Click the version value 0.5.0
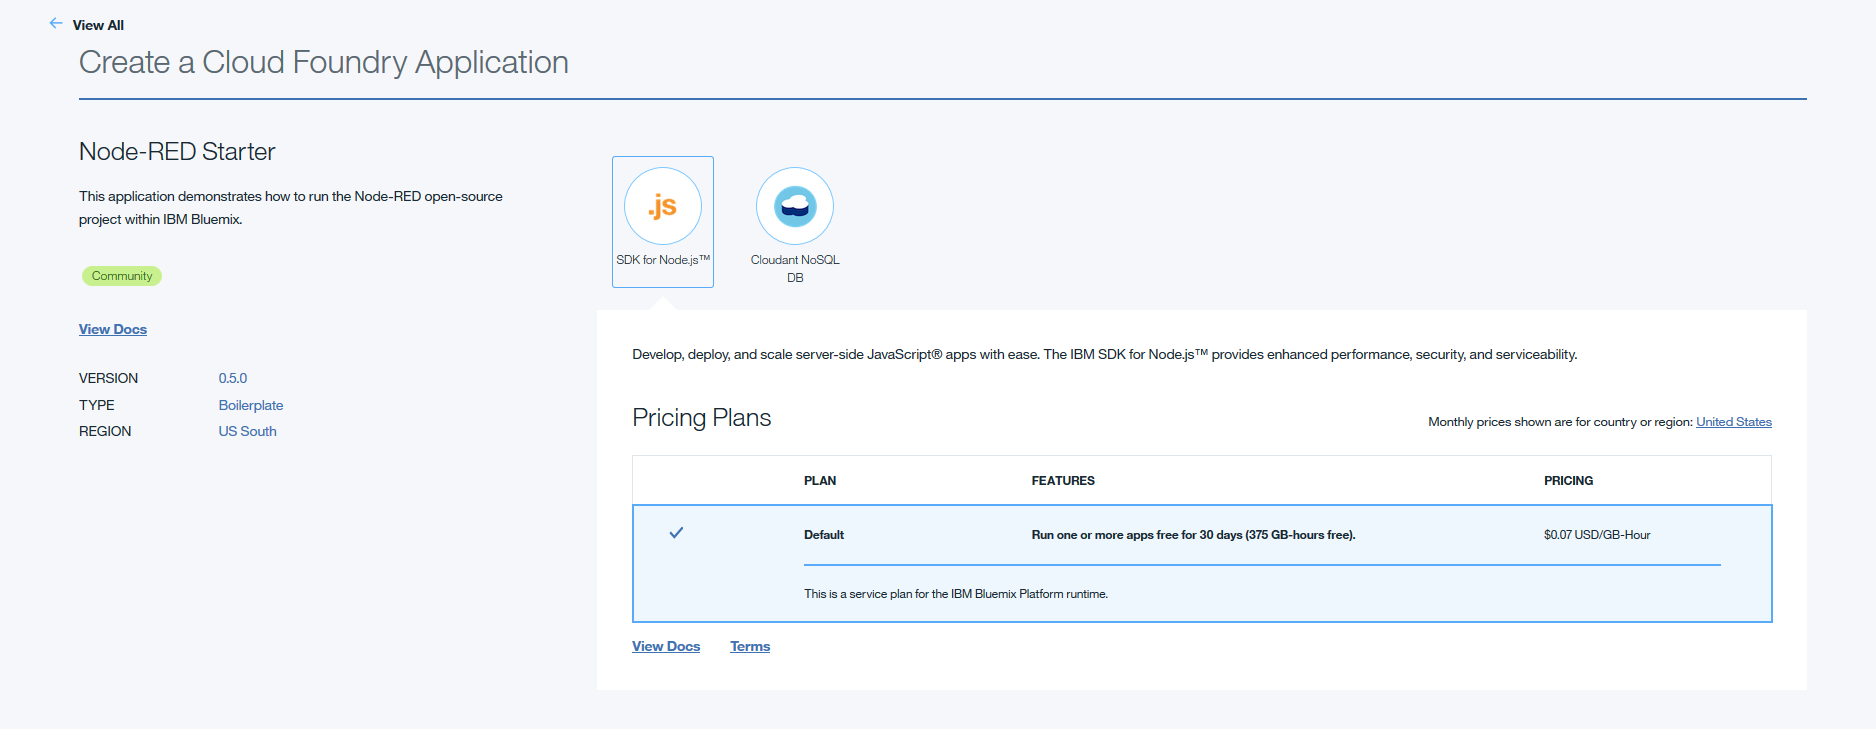 coord(233,378)
